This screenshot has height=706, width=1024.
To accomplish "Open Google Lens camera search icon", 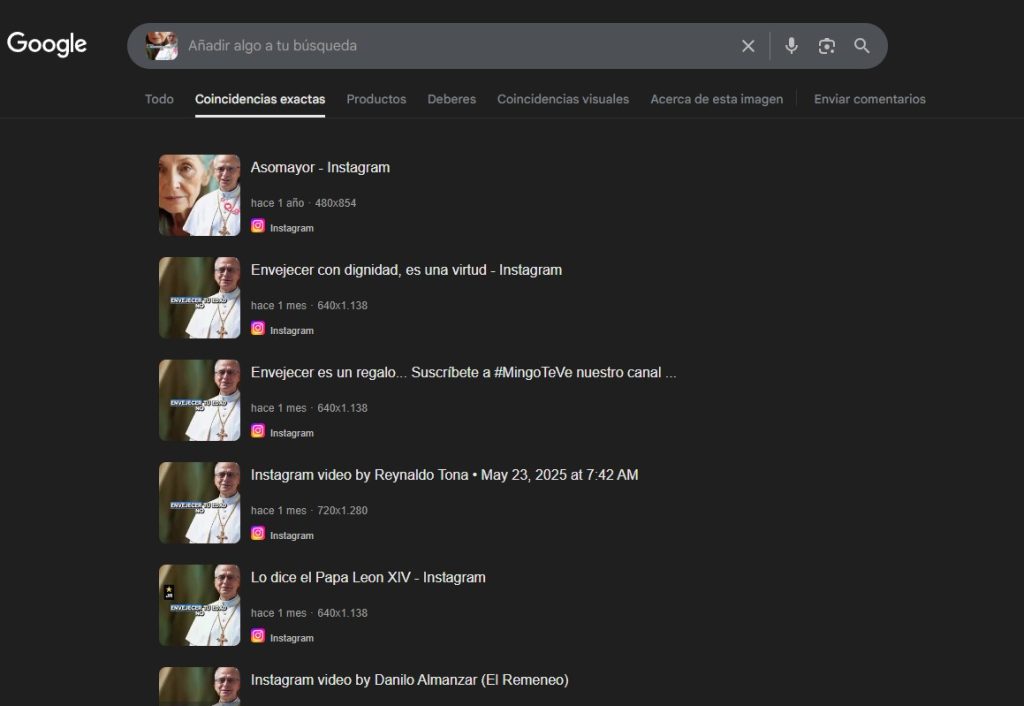I will click(x=826, y=46).
